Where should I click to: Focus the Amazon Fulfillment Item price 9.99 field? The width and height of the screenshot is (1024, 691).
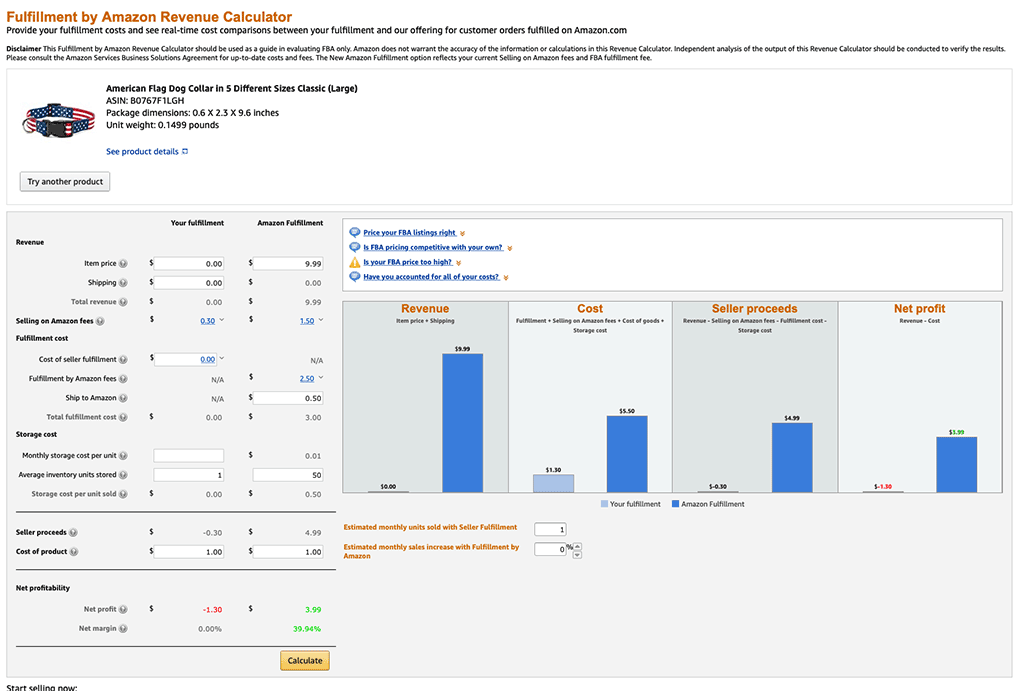point(288,264)
